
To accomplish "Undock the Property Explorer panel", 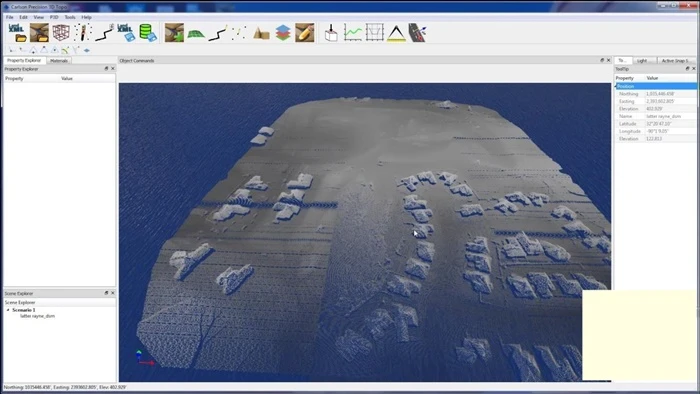I will (x=106, y=68).
